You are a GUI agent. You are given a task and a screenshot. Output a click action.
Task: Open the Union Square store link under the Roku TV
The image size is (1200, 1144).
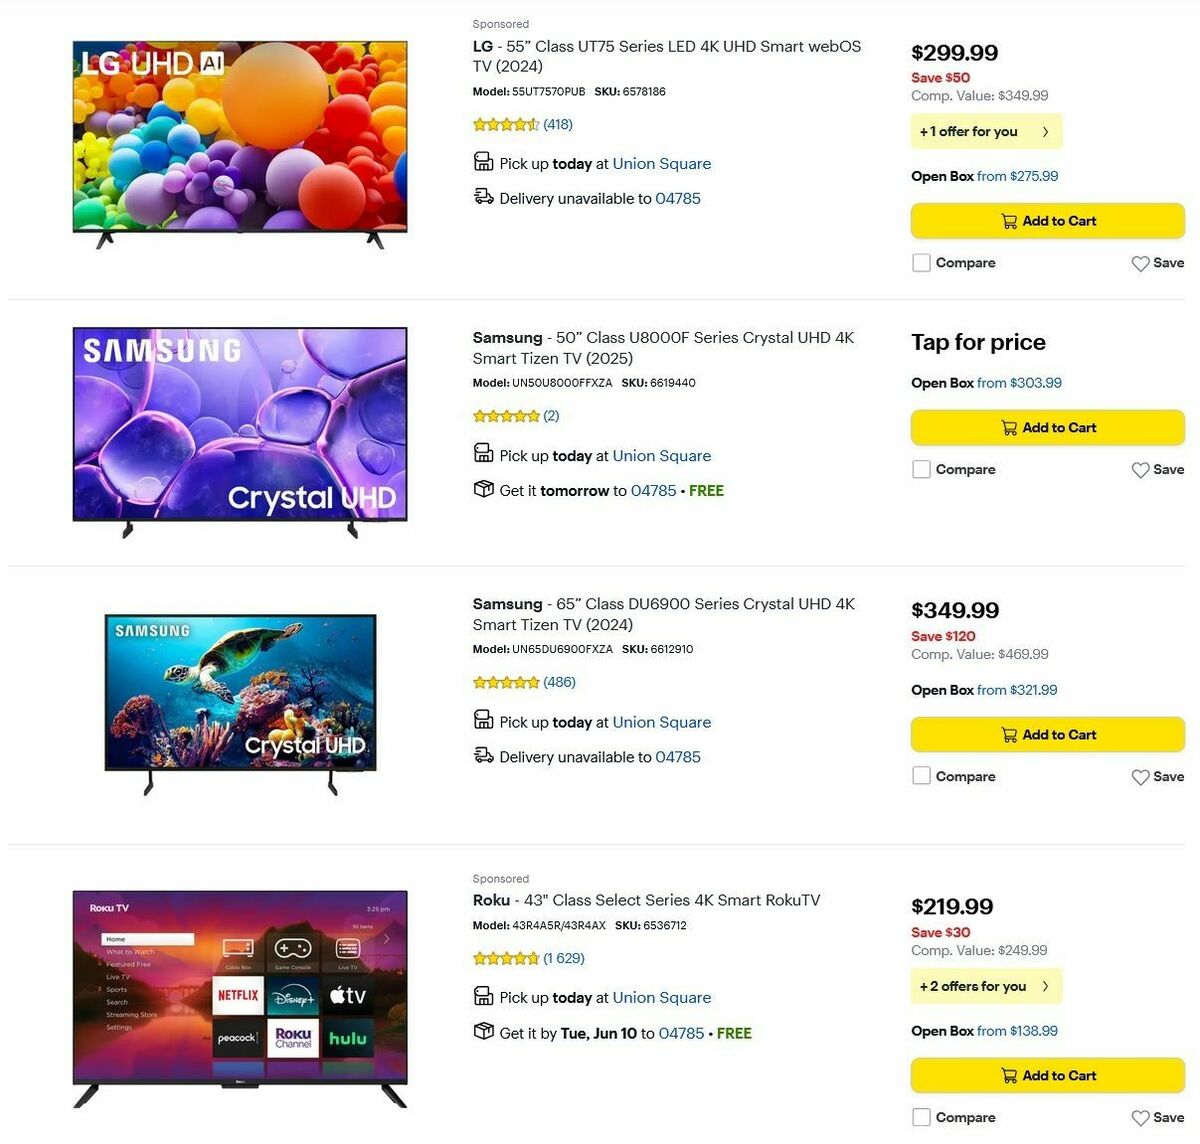point(661,997)
